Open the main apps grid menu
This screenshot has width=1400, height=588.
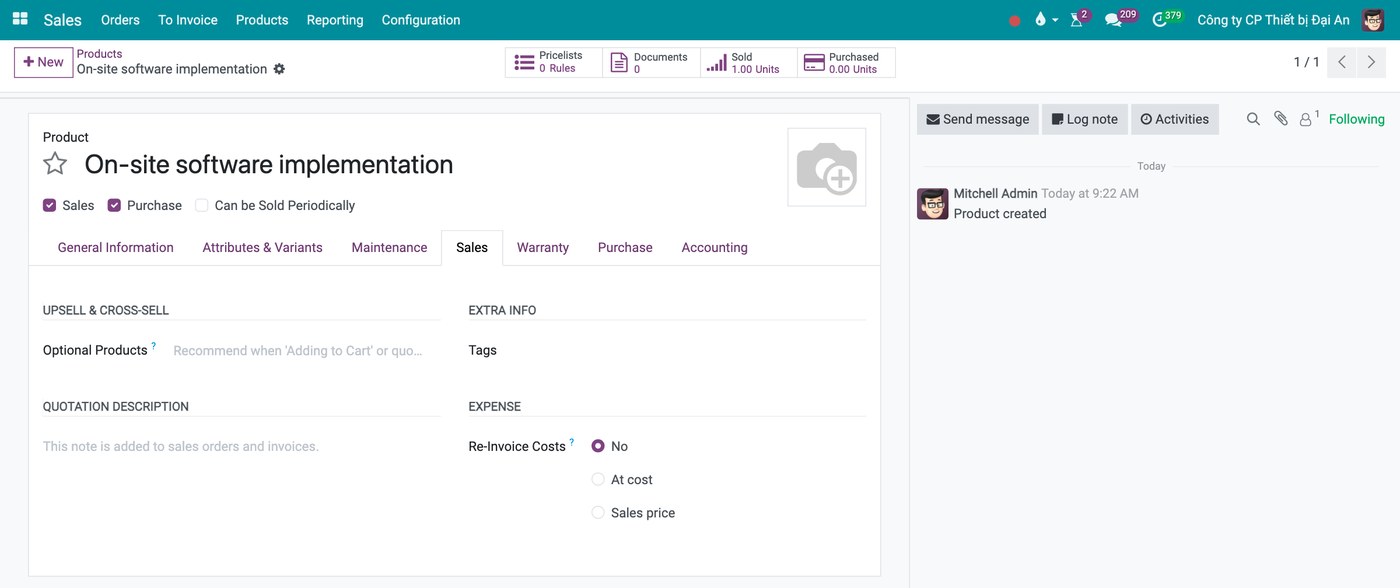(20, 19)
